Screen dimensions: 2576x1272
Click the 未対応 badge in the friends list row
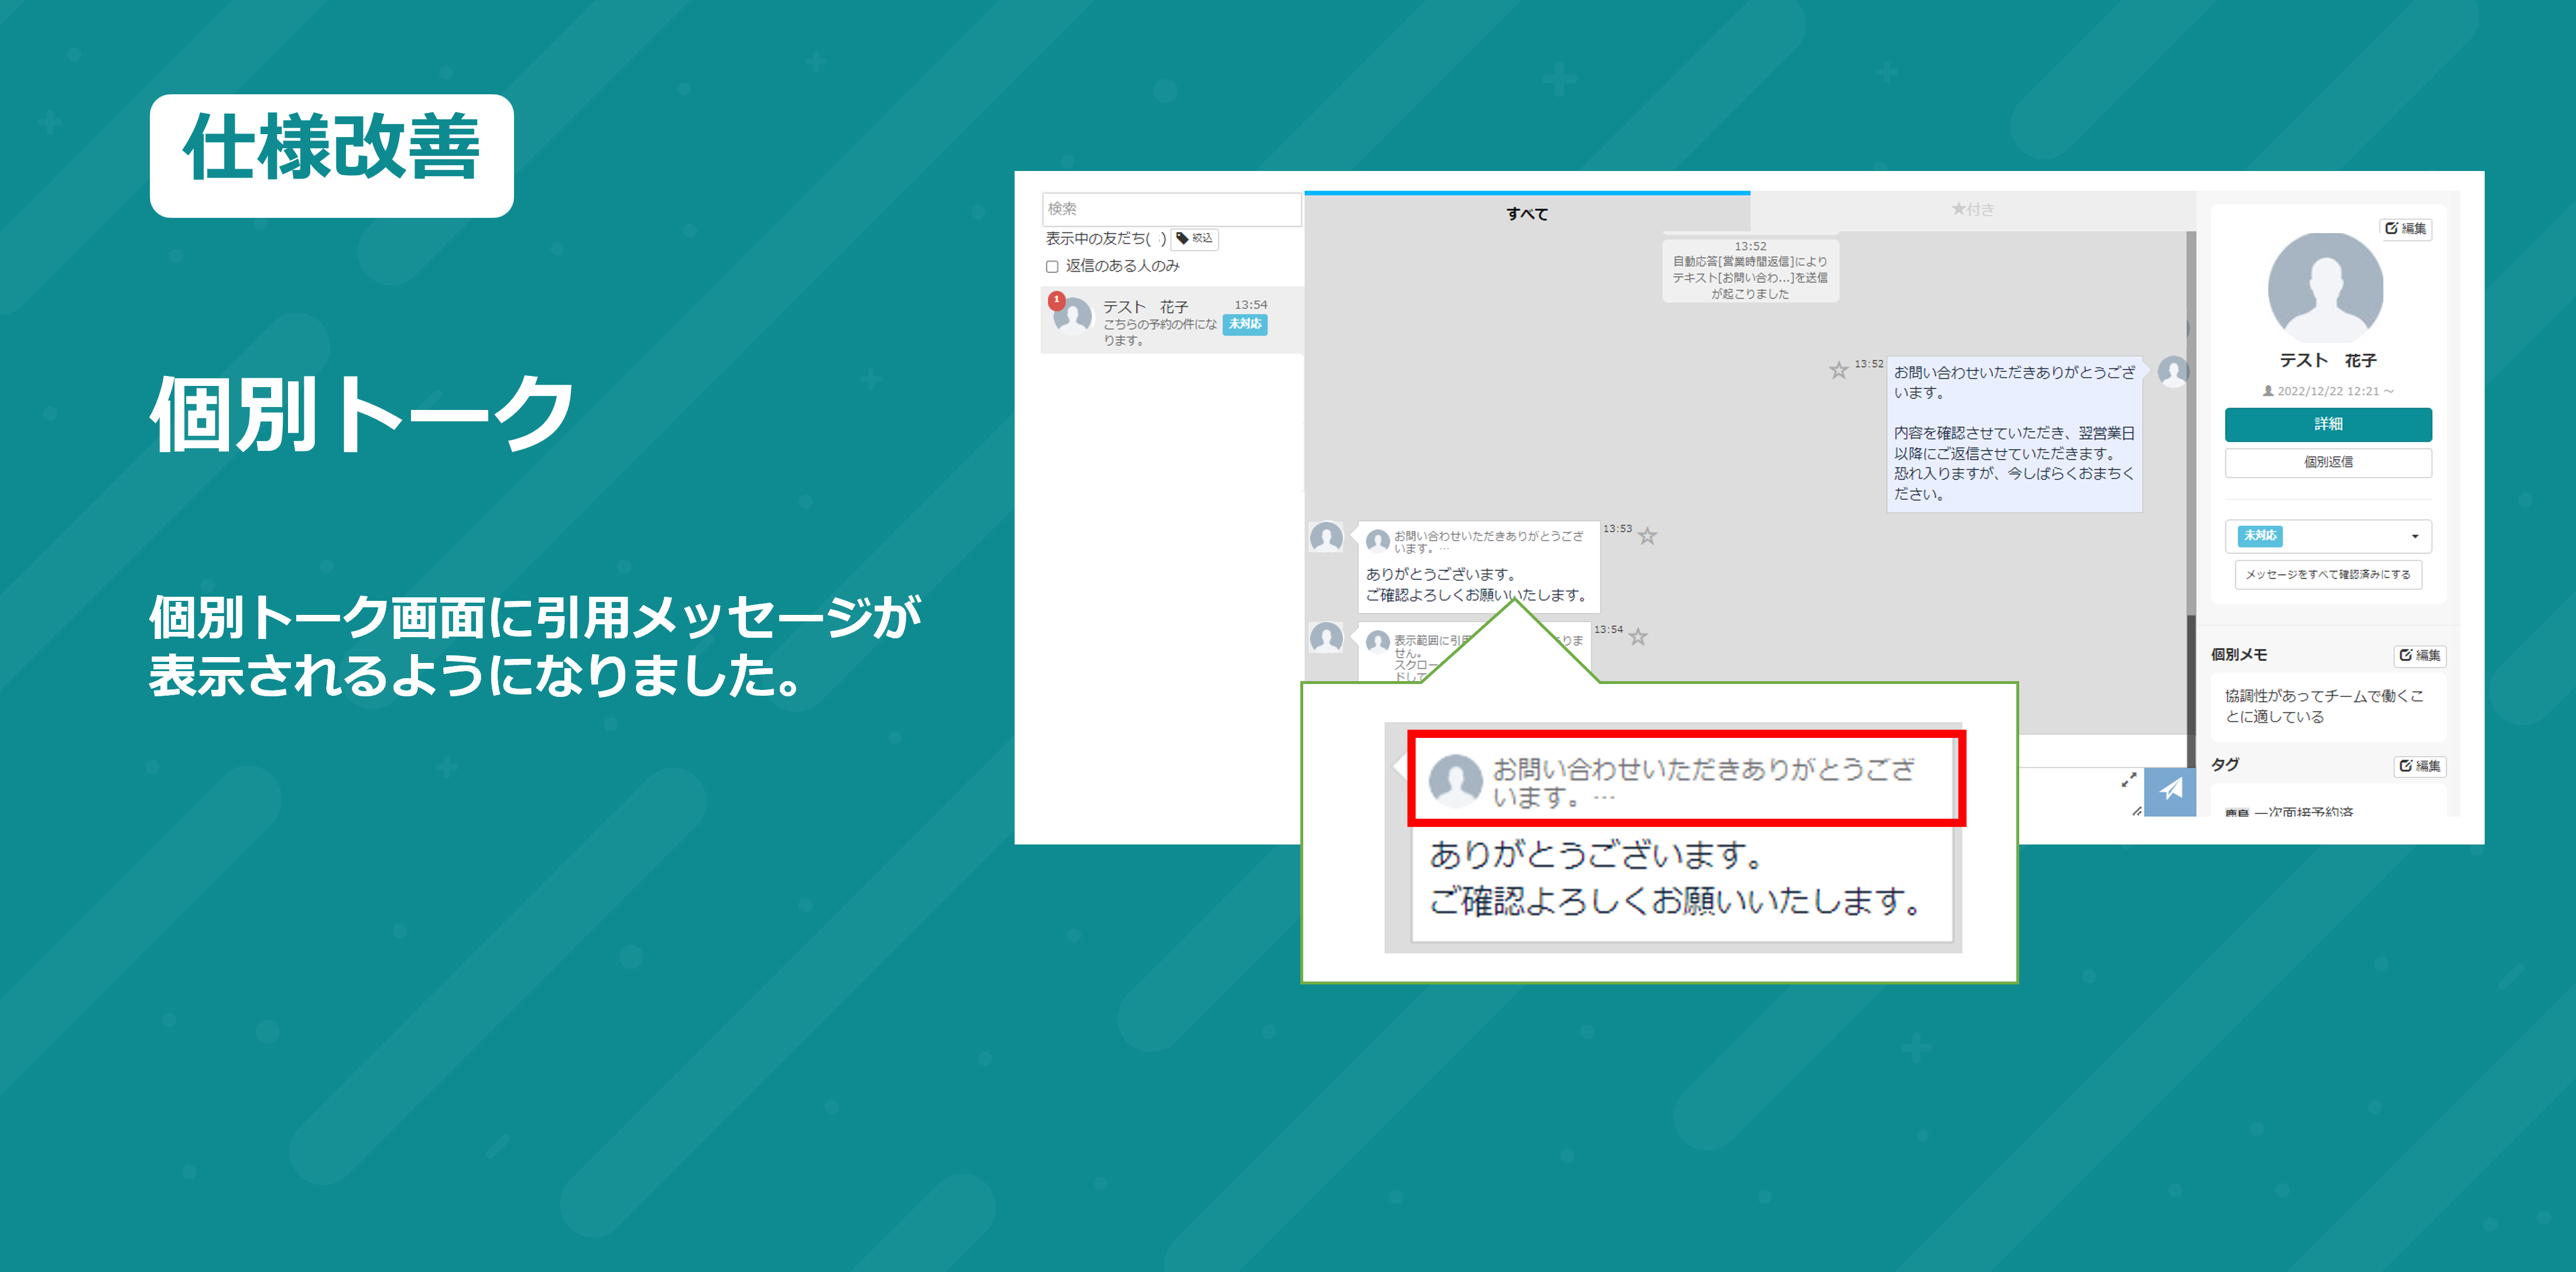point(1245,324)
